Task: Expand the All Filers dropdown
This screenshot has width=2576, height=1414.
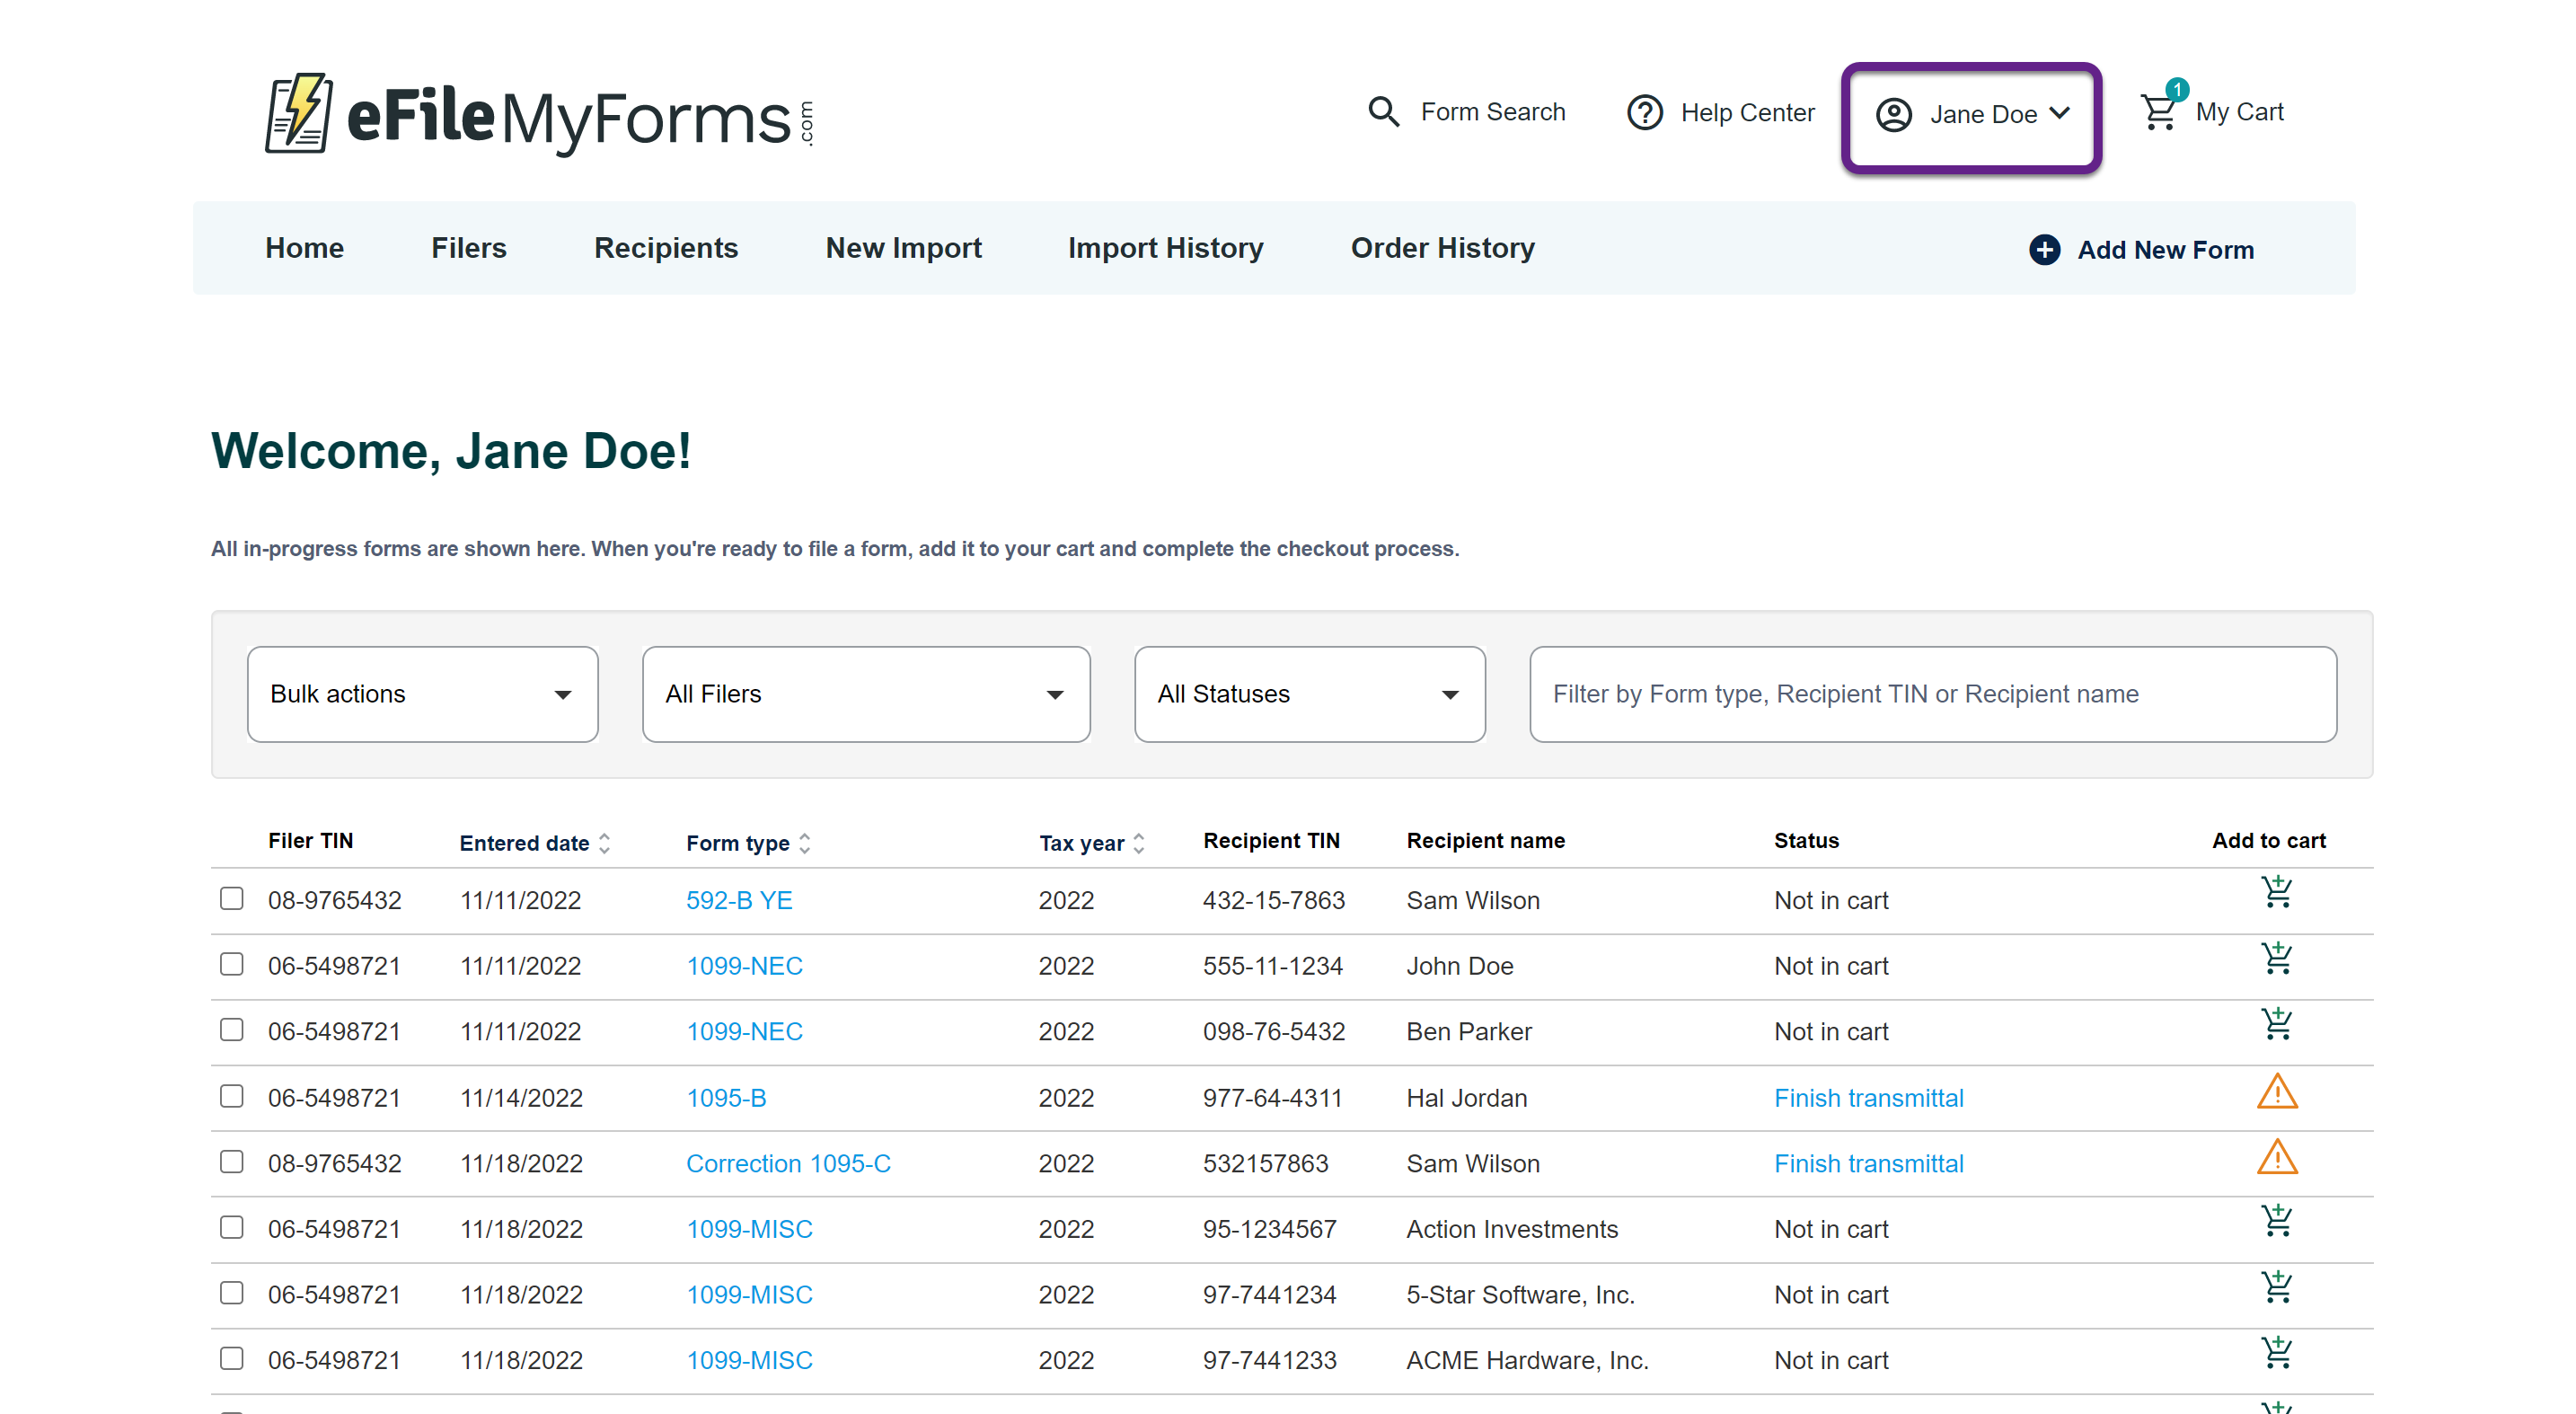Action: 865,694
